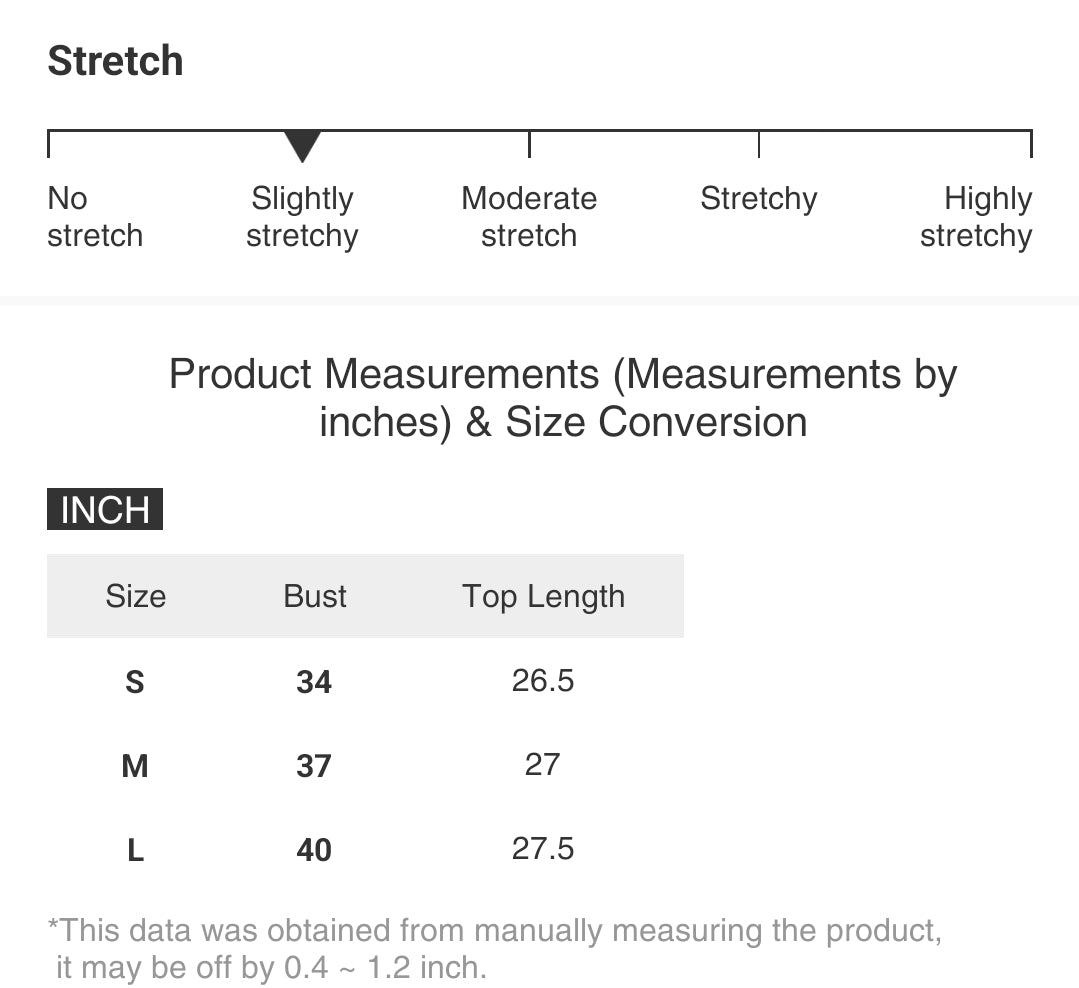
Task: Click the Bust column header
Action: [x=315, y=596]
